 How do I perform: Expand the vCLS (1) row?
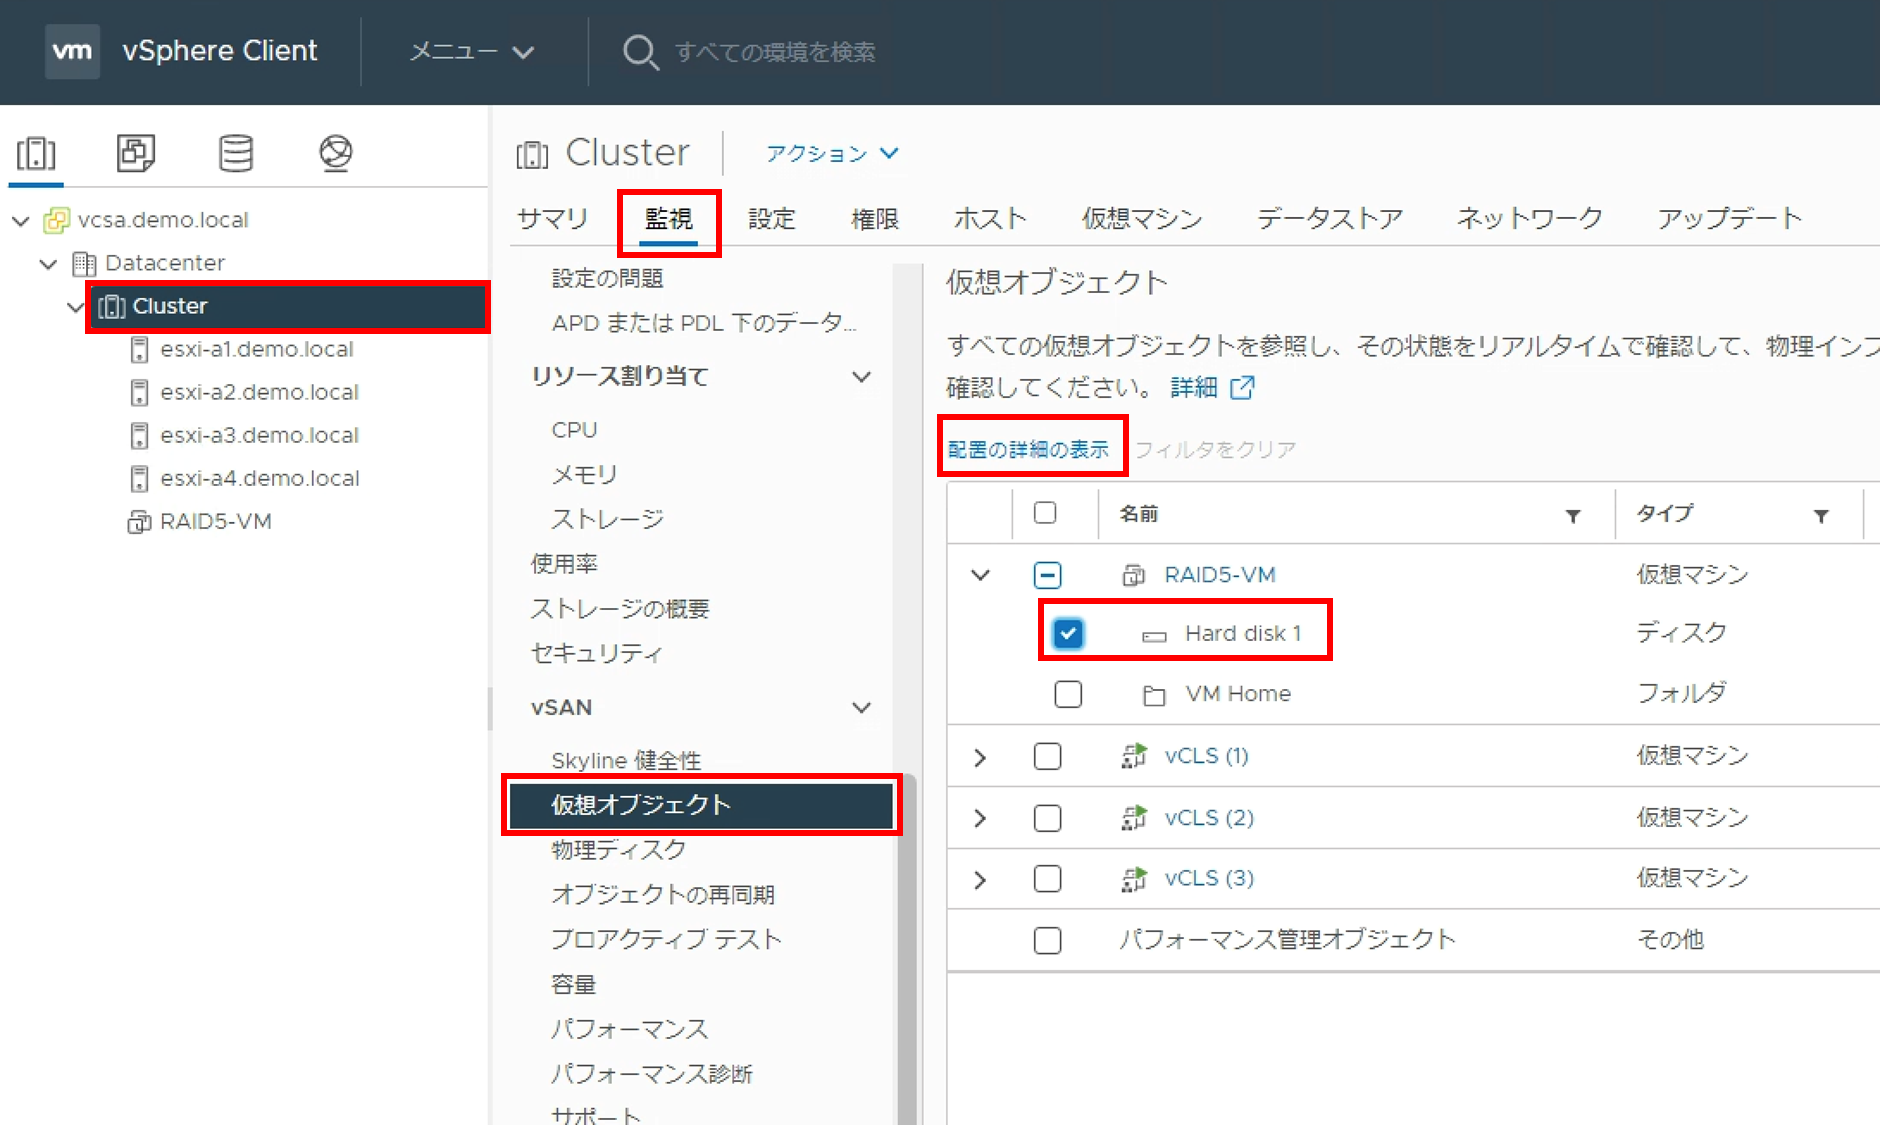point(980,757)
